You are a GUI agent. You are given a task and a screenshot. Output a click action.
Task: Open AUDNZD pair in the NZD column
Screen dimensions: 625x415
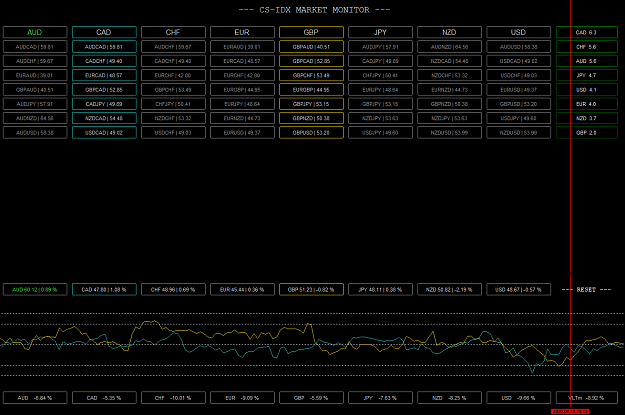tap(449, 47)
